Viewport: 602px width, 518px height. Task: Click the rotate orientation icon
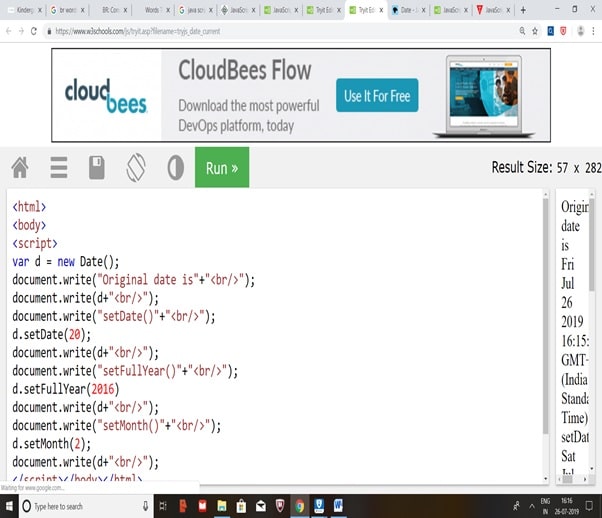(136, 167)
